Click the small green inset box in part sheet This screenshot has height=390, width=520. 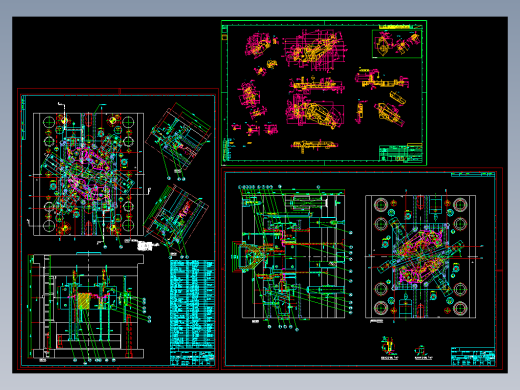click(x=397, y=44)
